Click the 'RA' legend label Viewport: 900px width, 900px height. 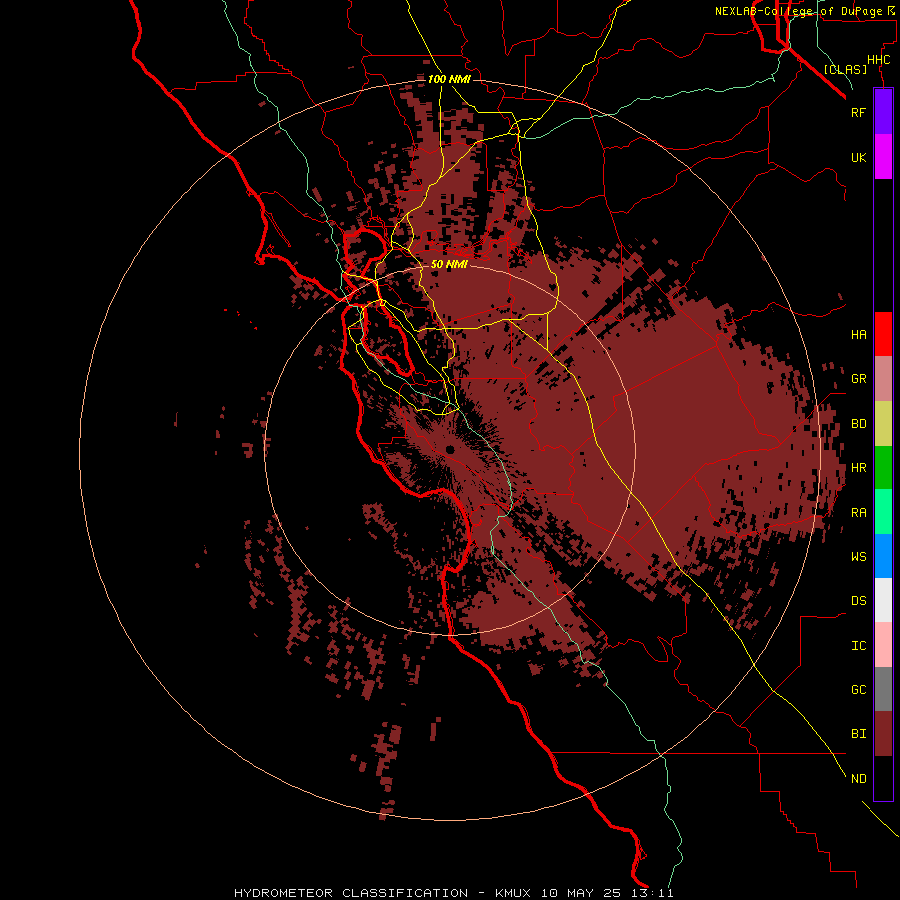(858, 513)
